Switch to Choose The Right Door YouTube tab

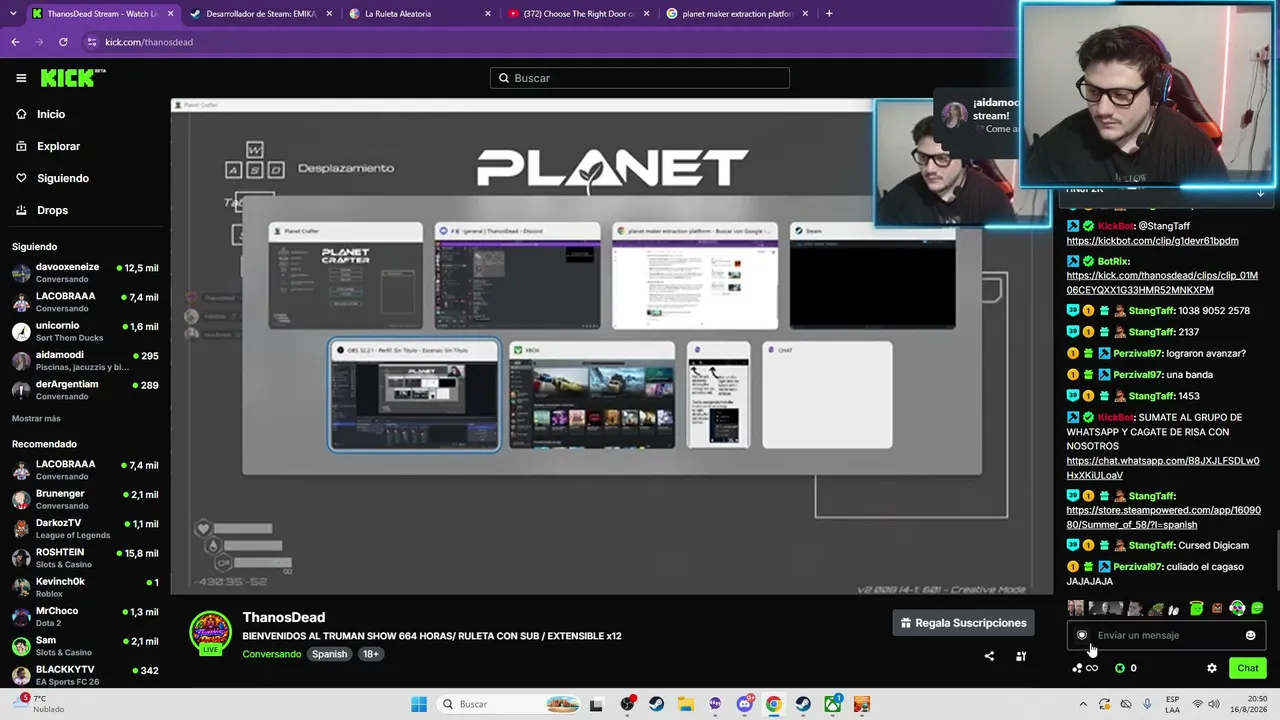[578, 14]
